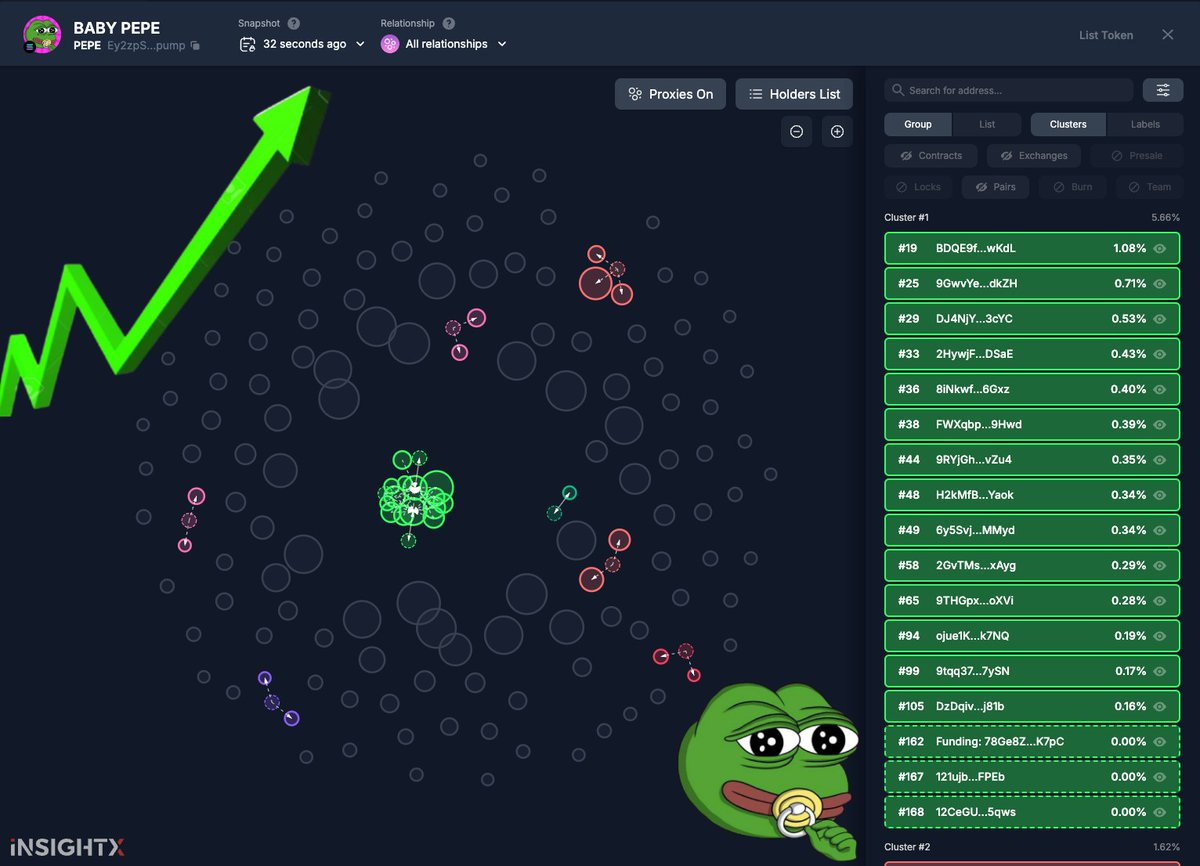
Task: Click the search magnifier icon
Action: (898, 90)
